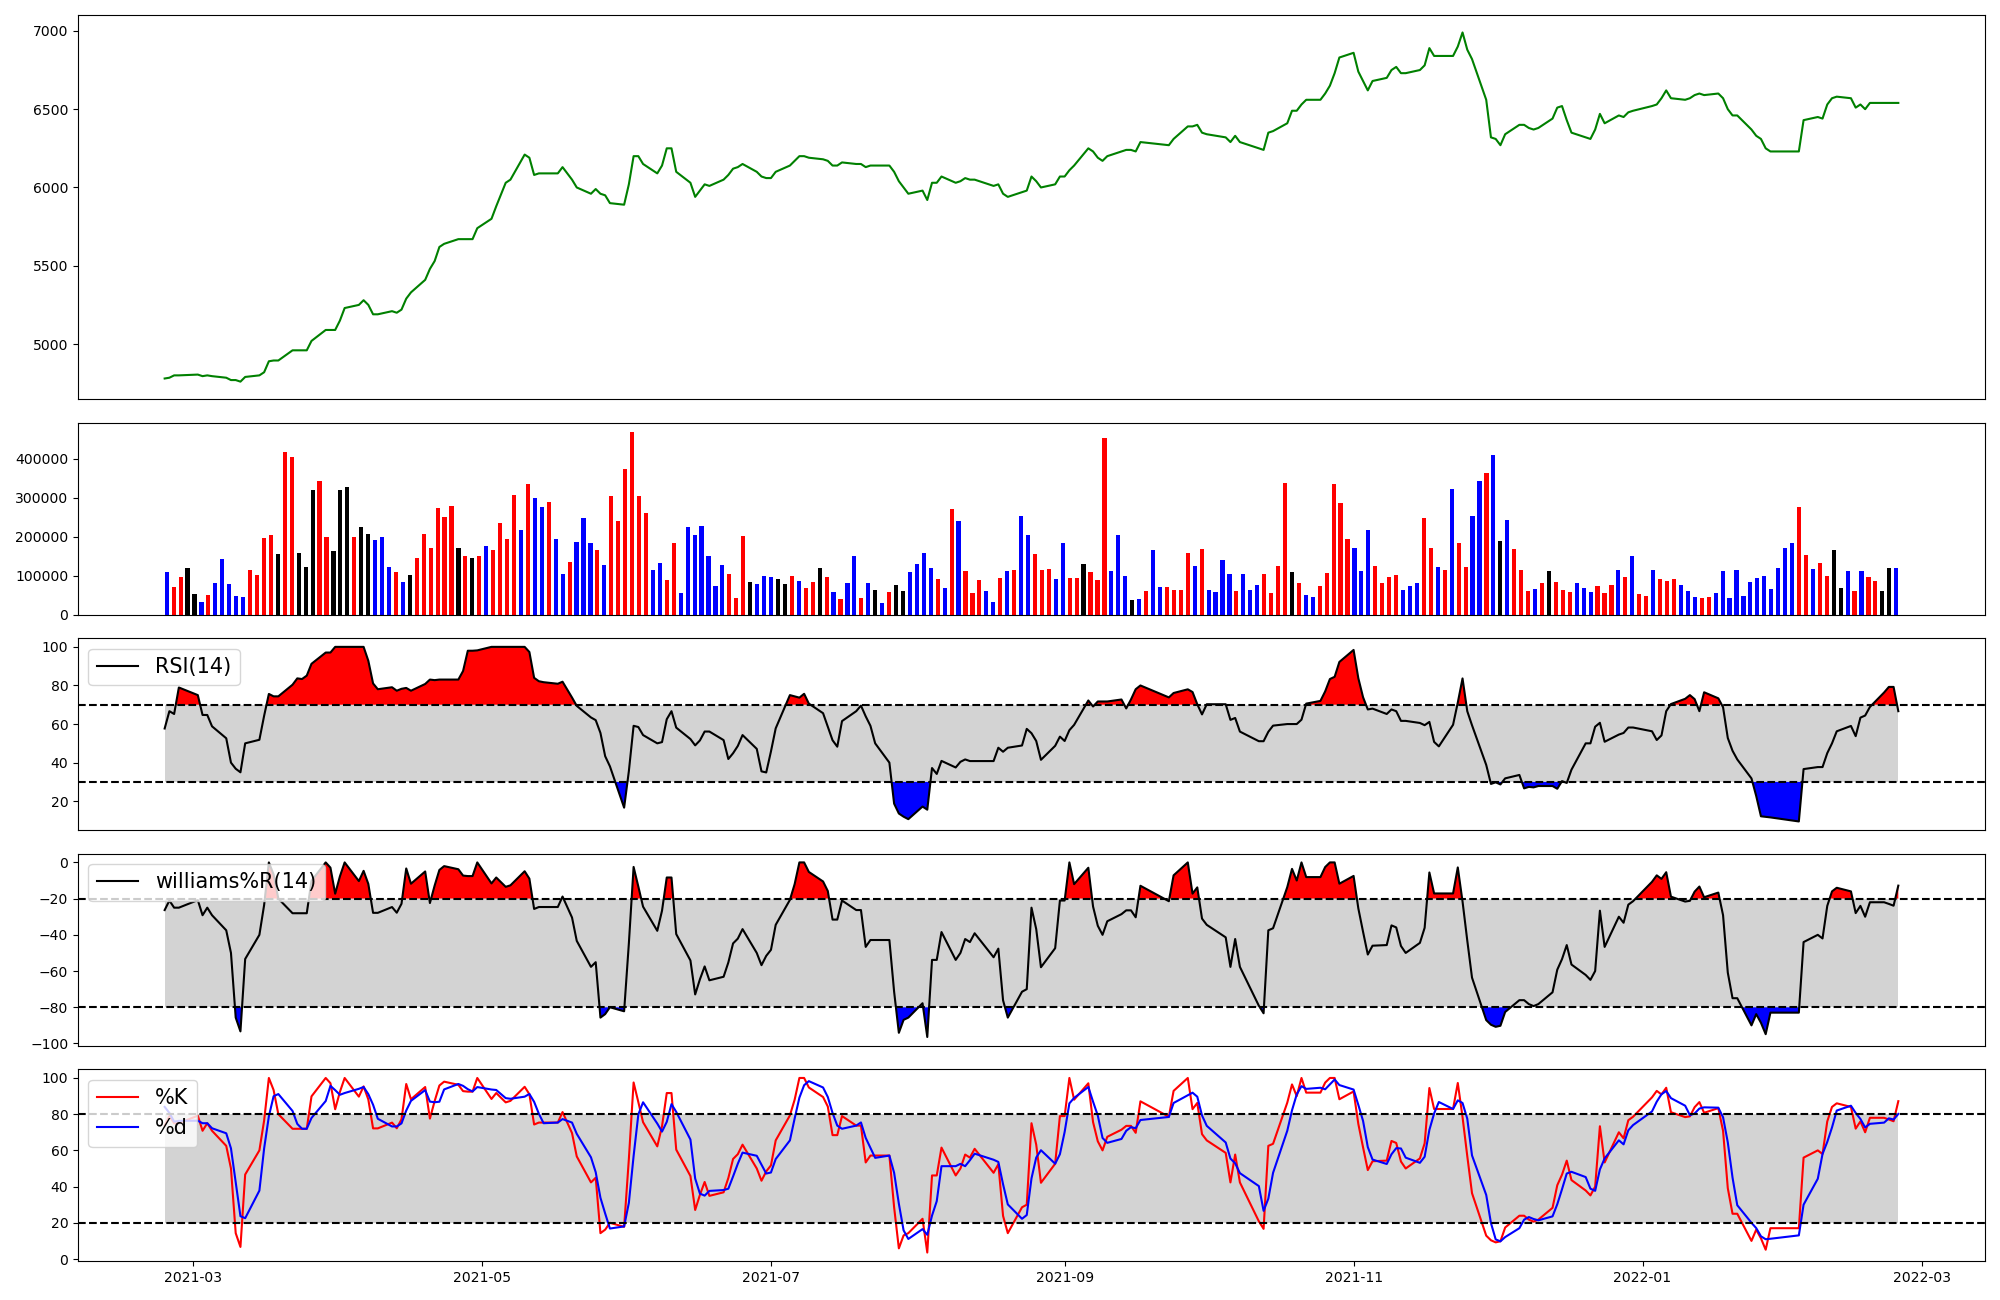Click the blue %d legend line sample
The height and width of the screenshot is (1300, 2000).
click(117, 1127)
